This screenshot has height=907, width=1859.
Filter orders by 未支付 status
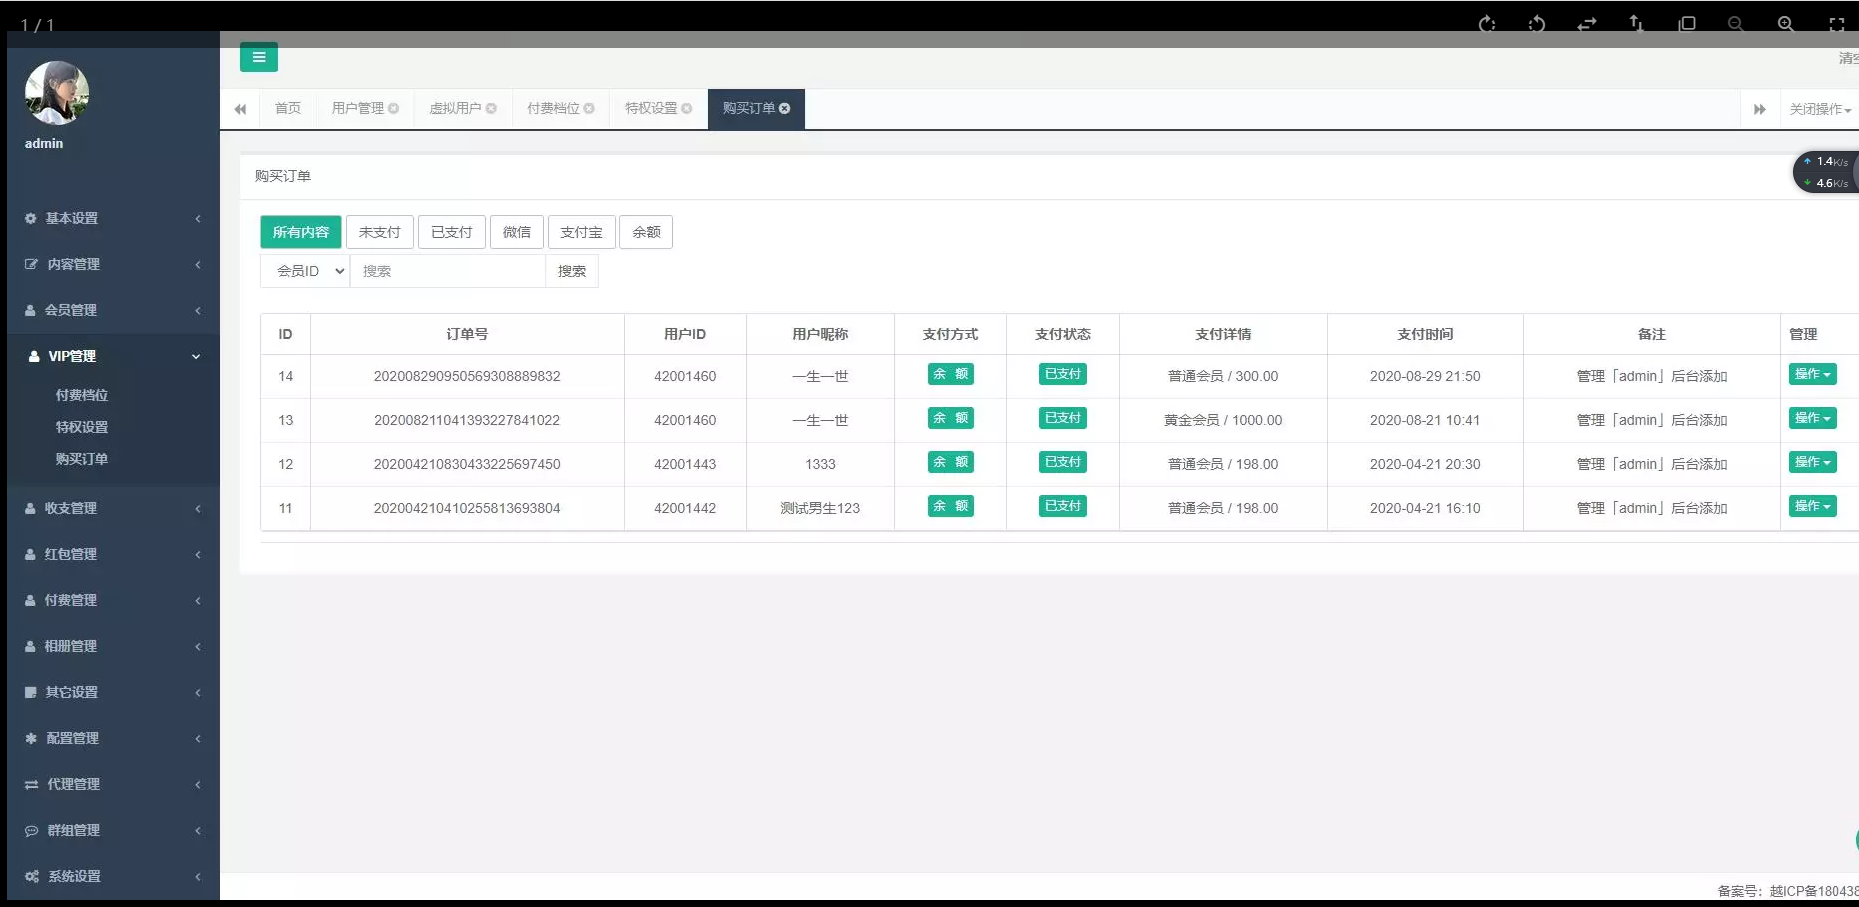(379, 232)
